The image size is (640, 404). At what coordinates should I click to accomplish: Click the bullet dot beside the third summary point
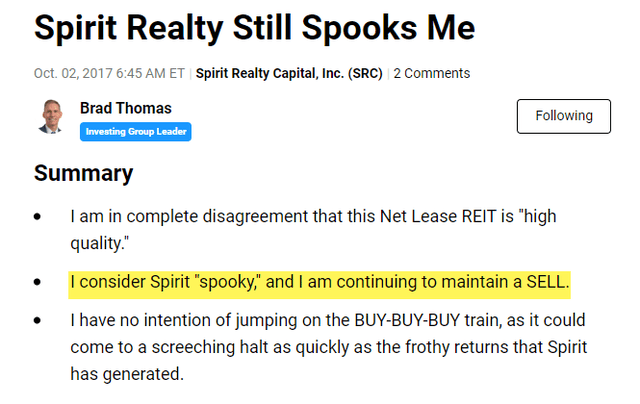point(39,324)
